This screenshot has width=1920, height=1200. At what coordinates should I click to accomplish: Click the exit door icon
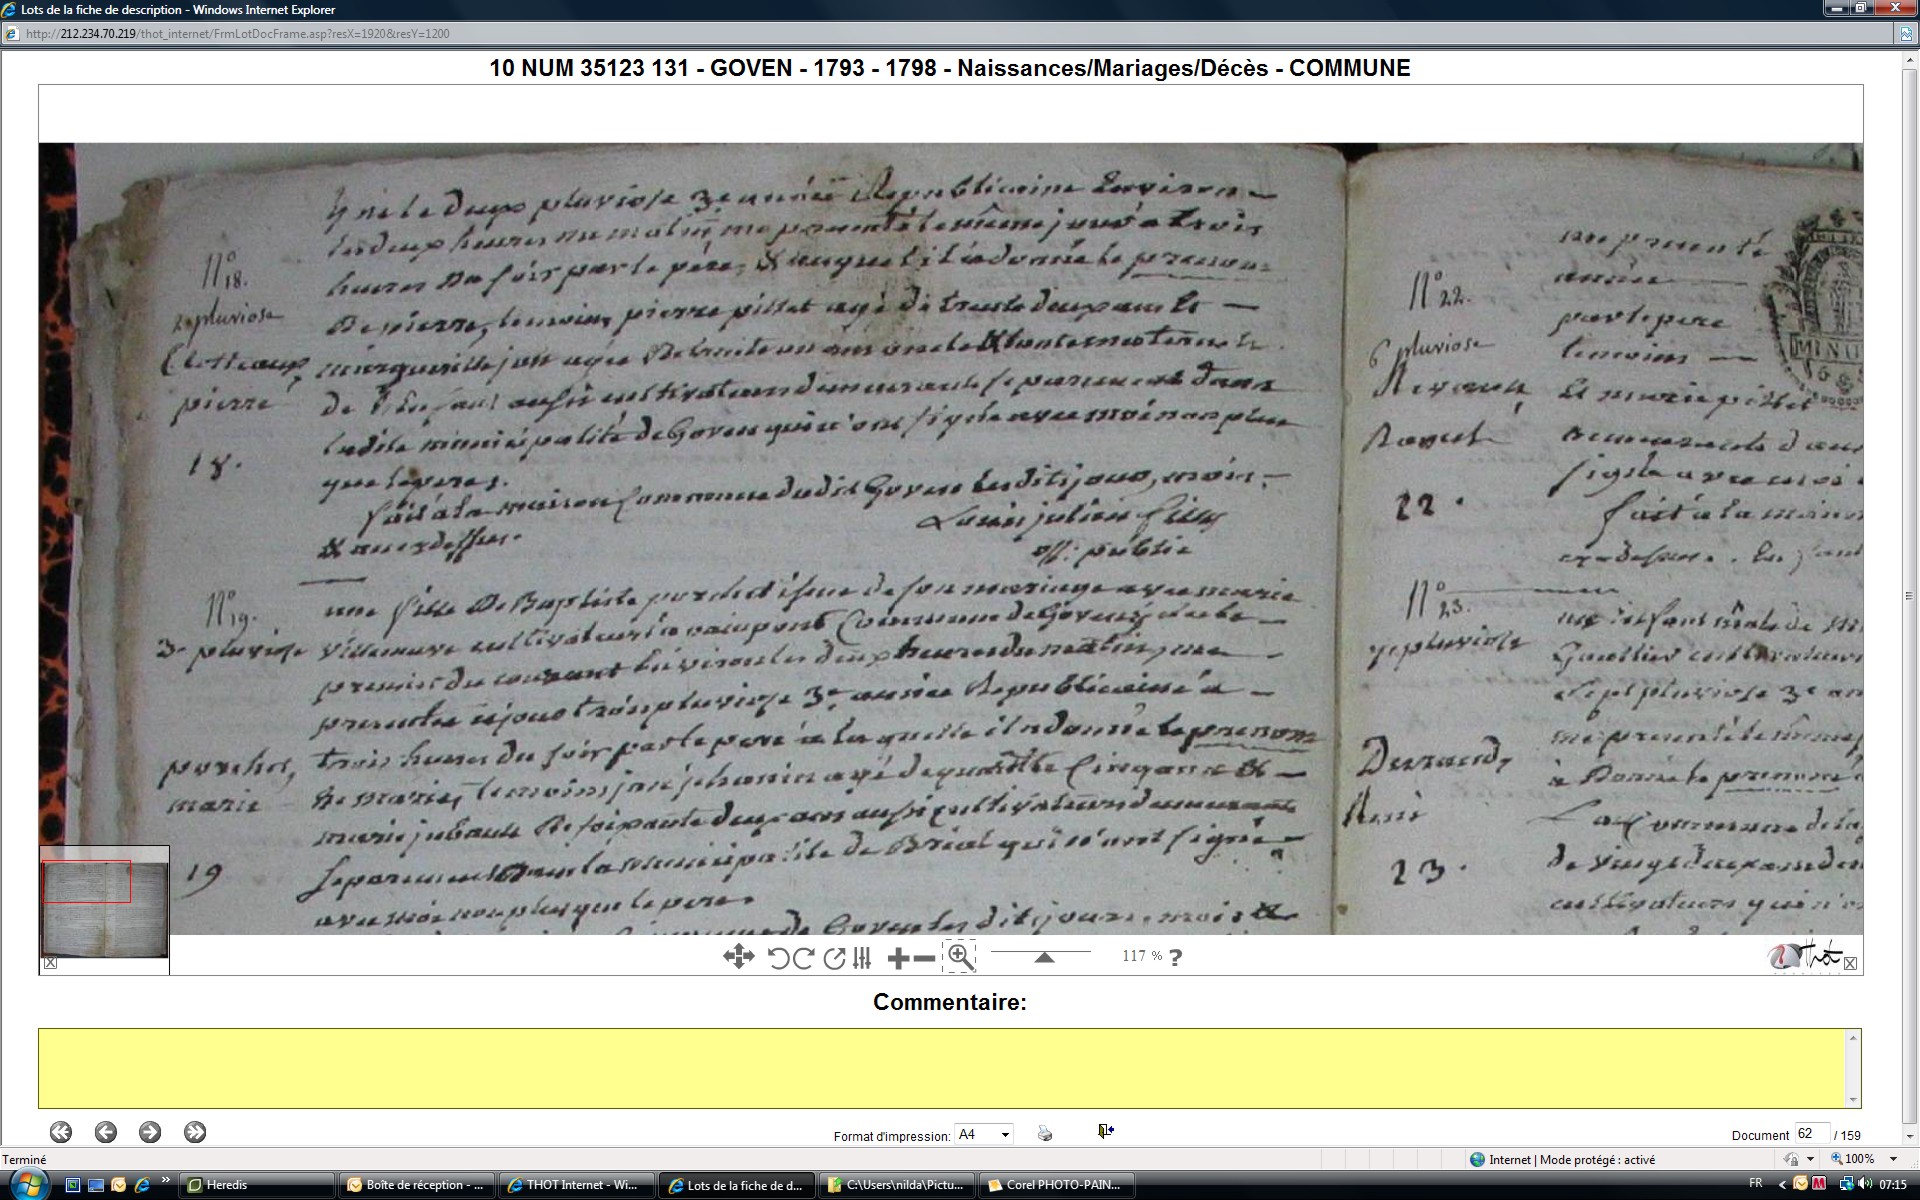coord(1105,1131)
